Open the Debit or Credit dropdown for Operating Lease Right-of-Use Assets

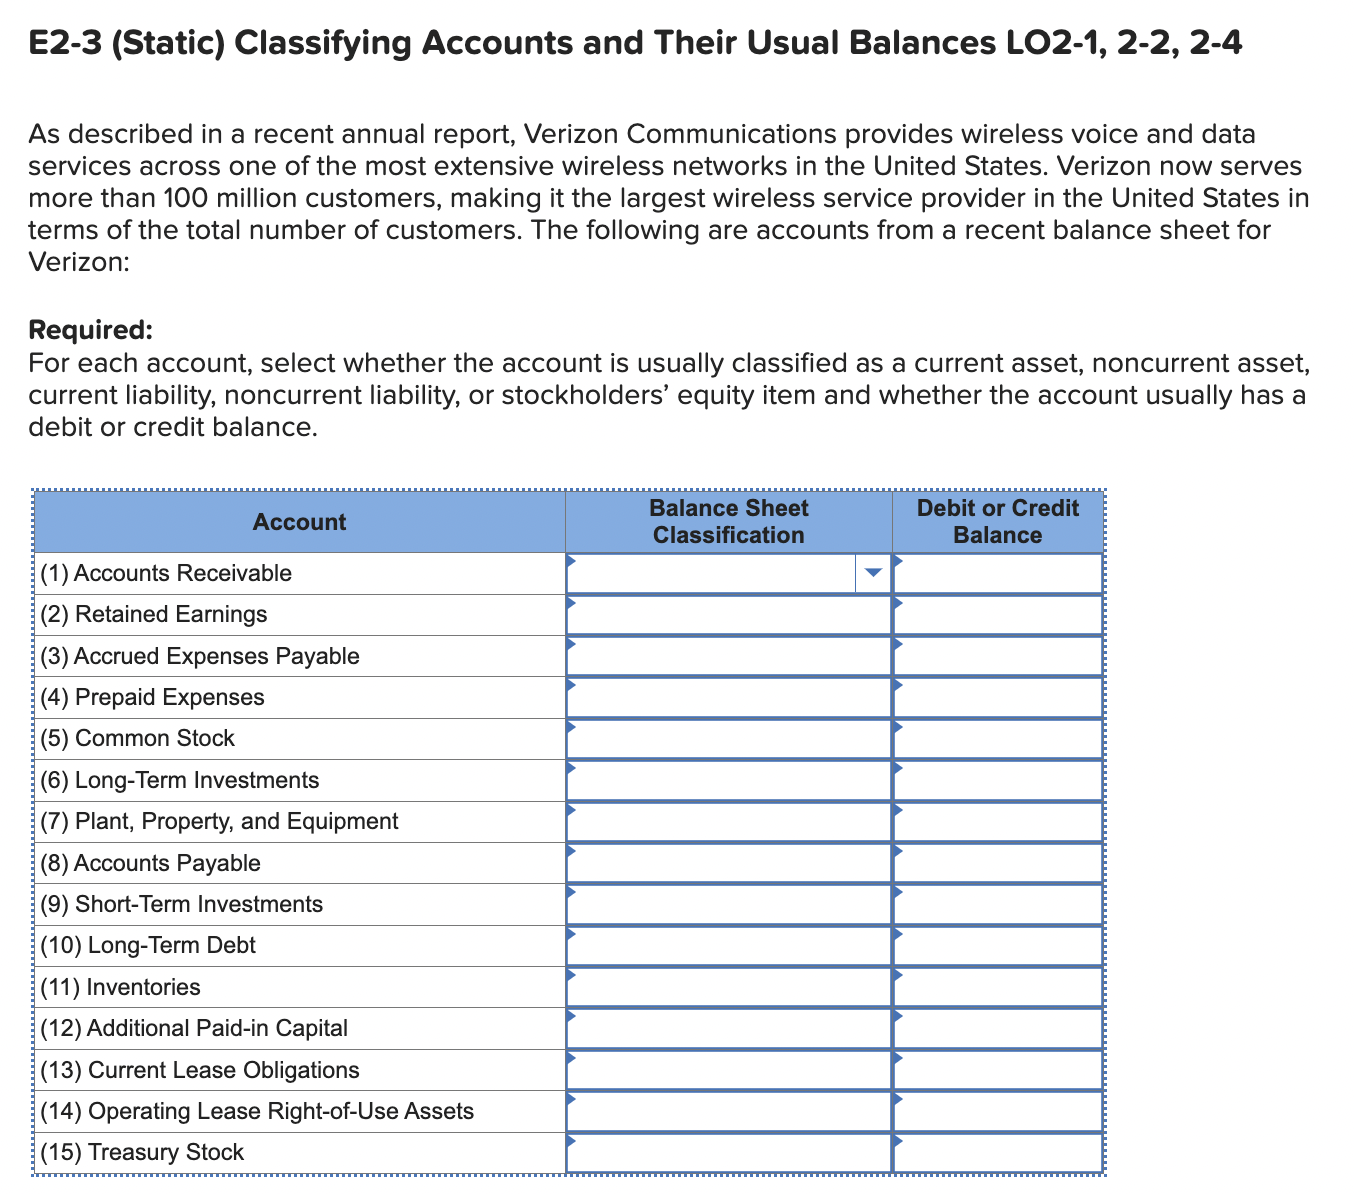(x=997, y=1111)
